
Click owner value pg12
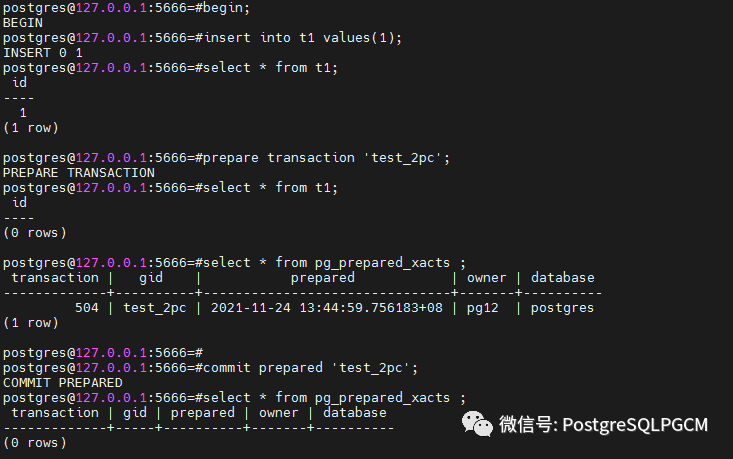(483, 308)
